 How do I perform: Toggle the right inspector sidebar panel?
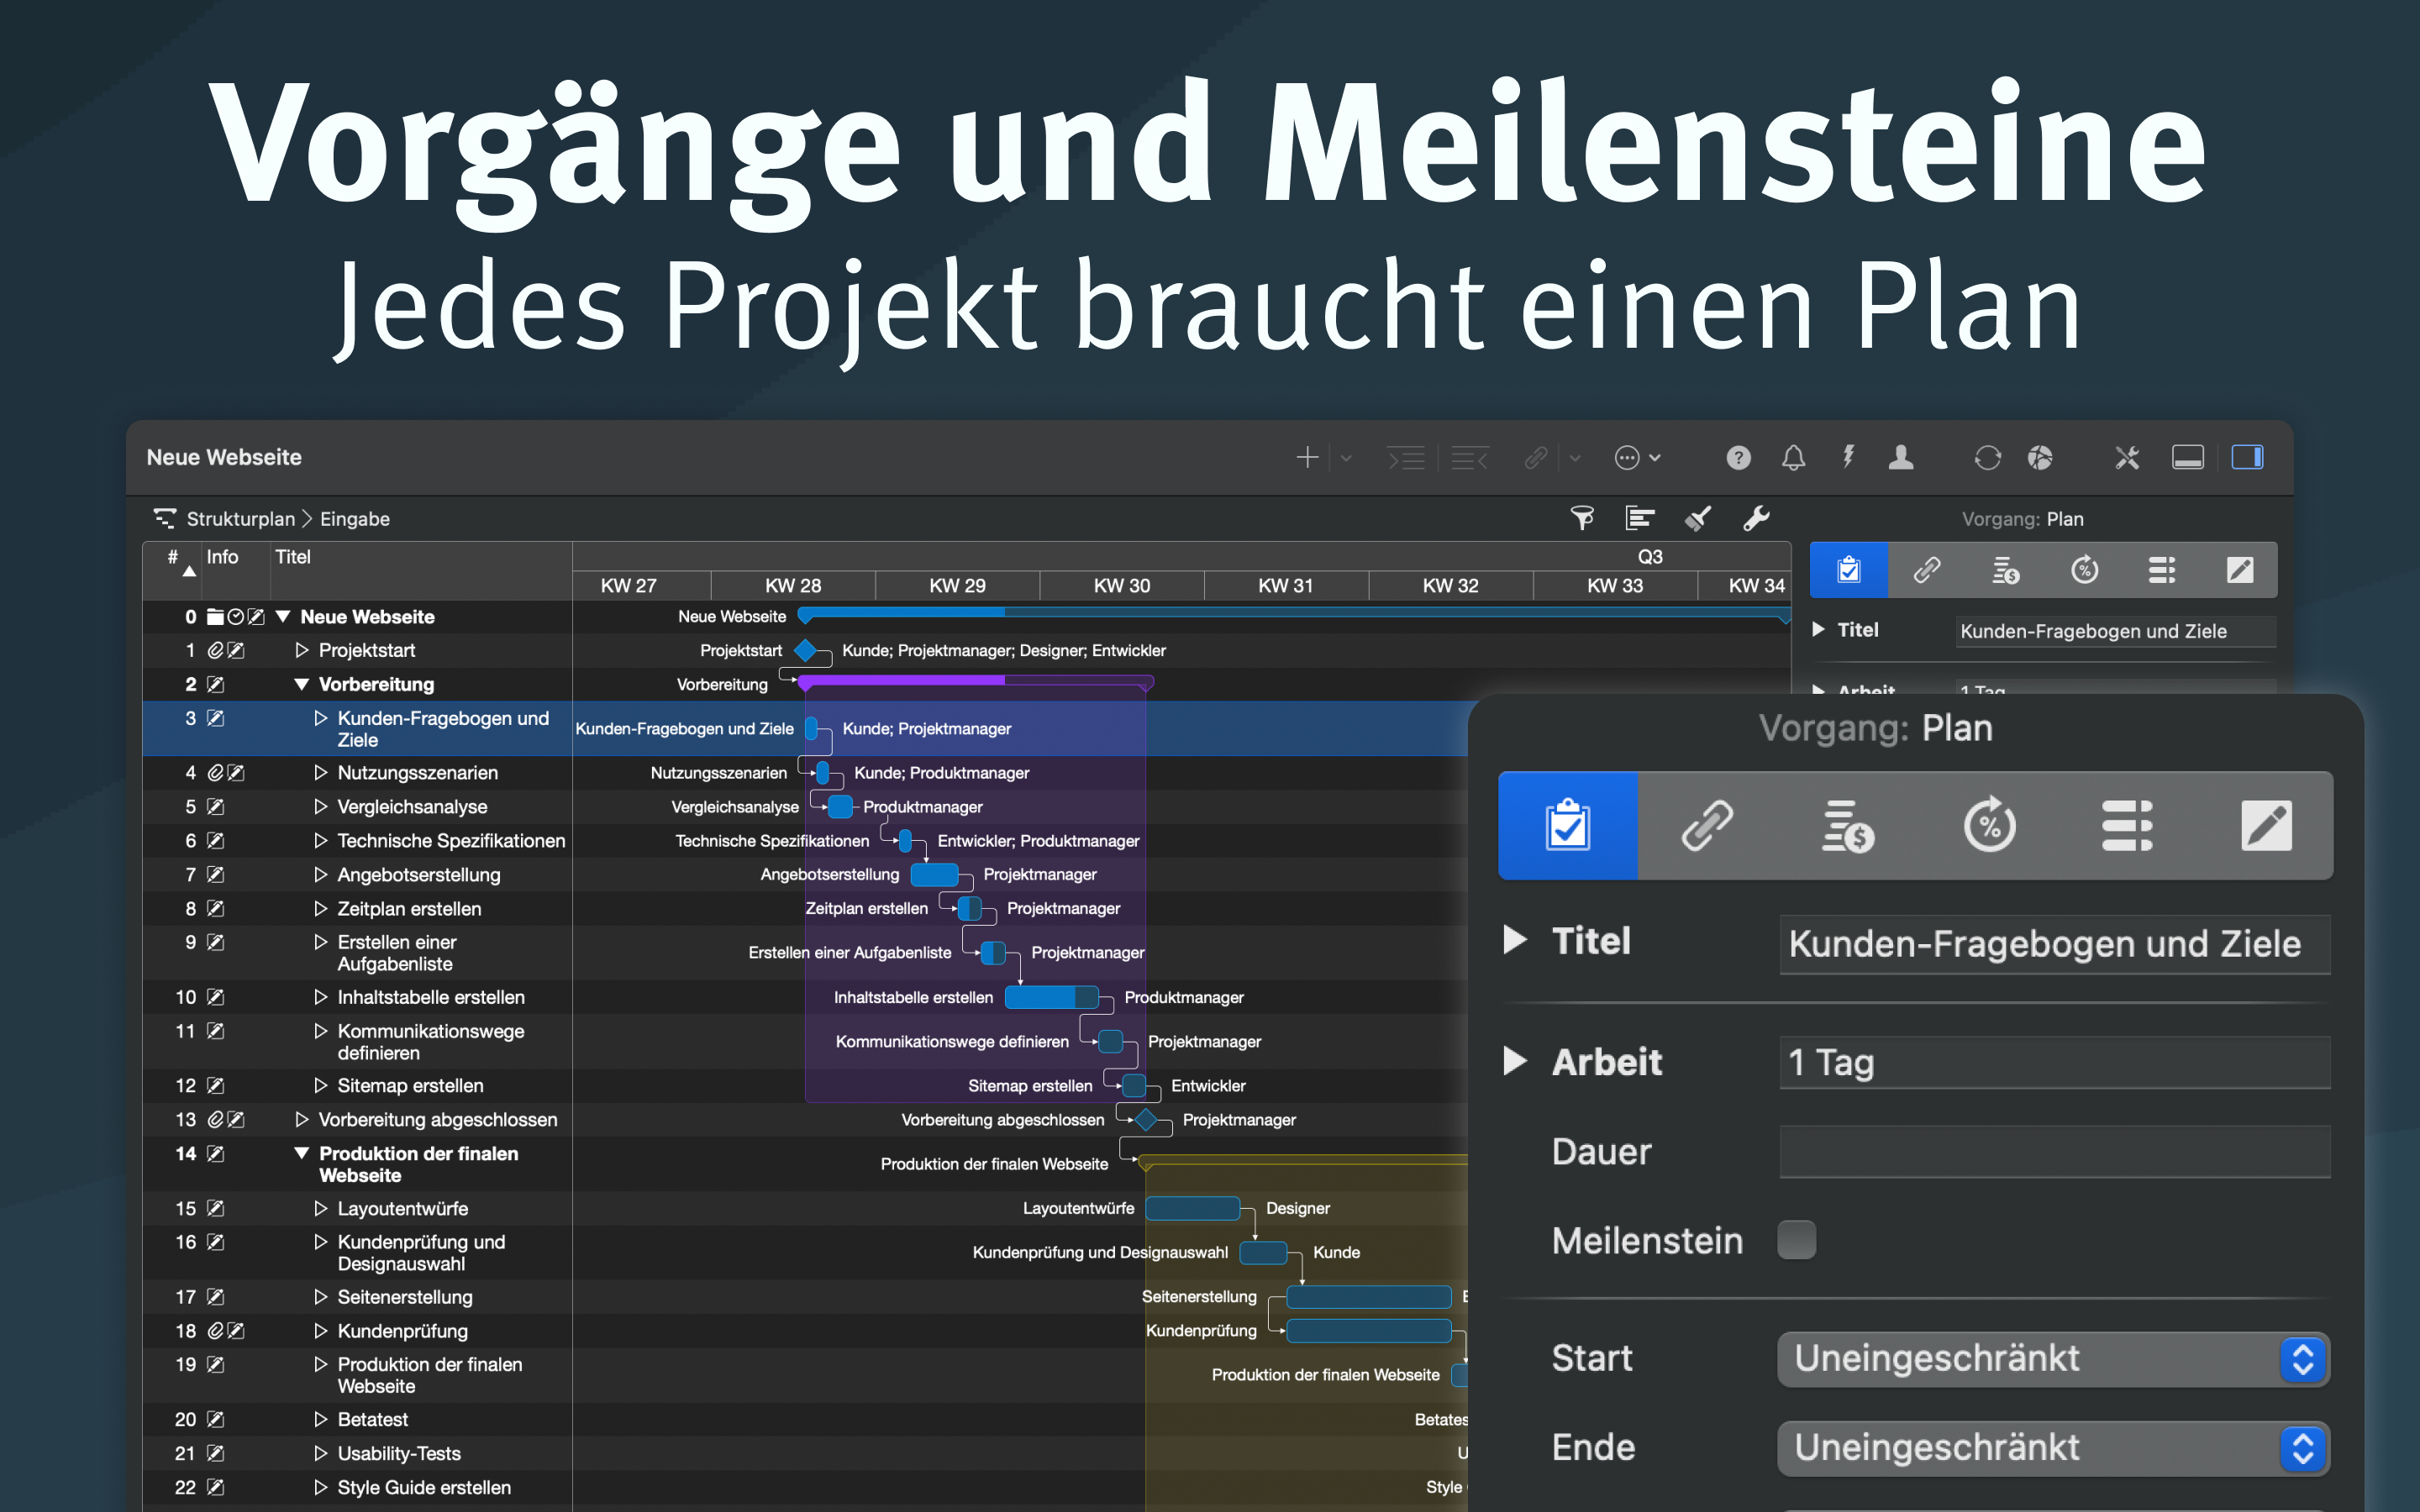[2247, 458]
